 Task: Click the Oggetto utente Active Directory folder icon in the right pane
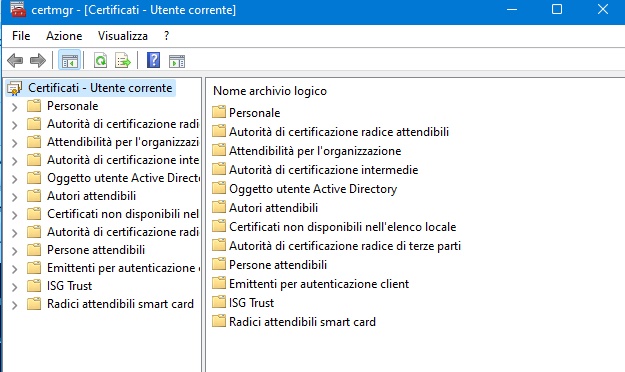coord(219,188)
